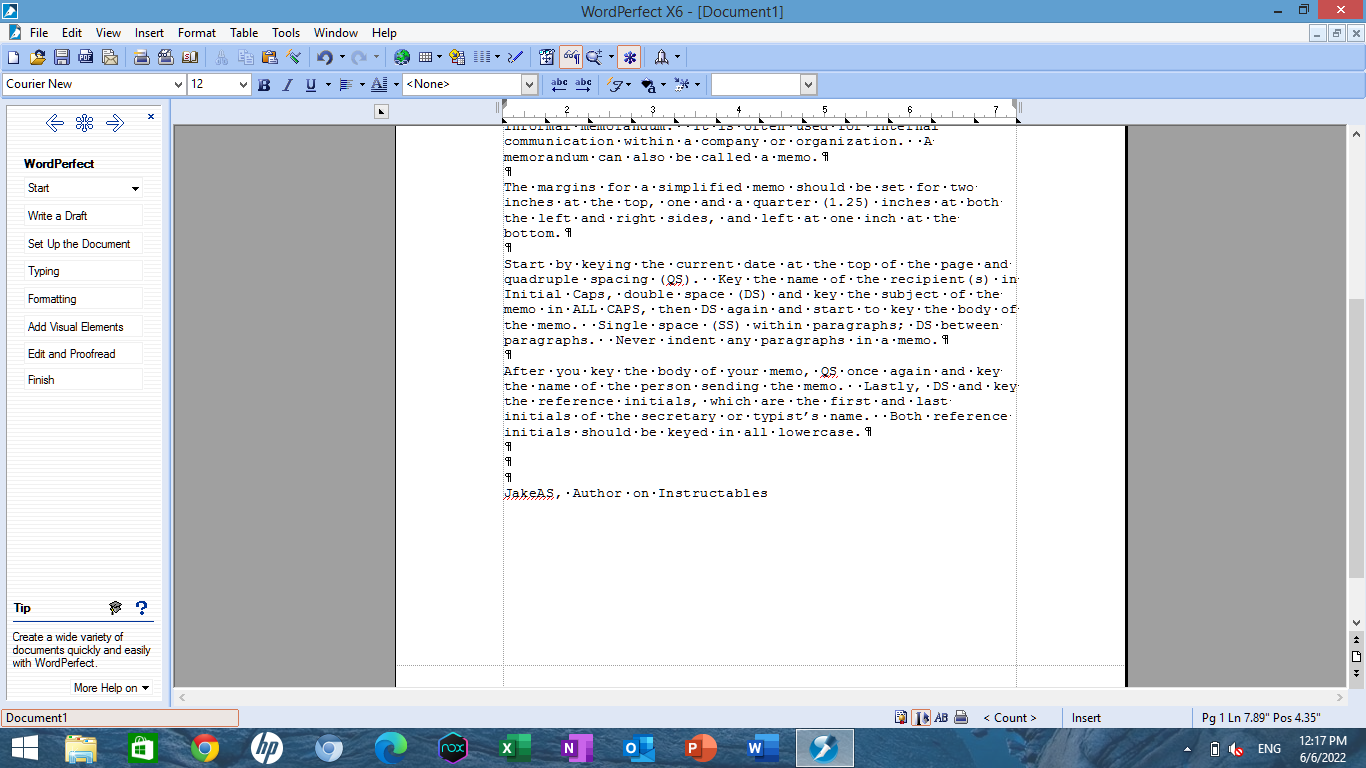Save the current document

pos(59,57)
